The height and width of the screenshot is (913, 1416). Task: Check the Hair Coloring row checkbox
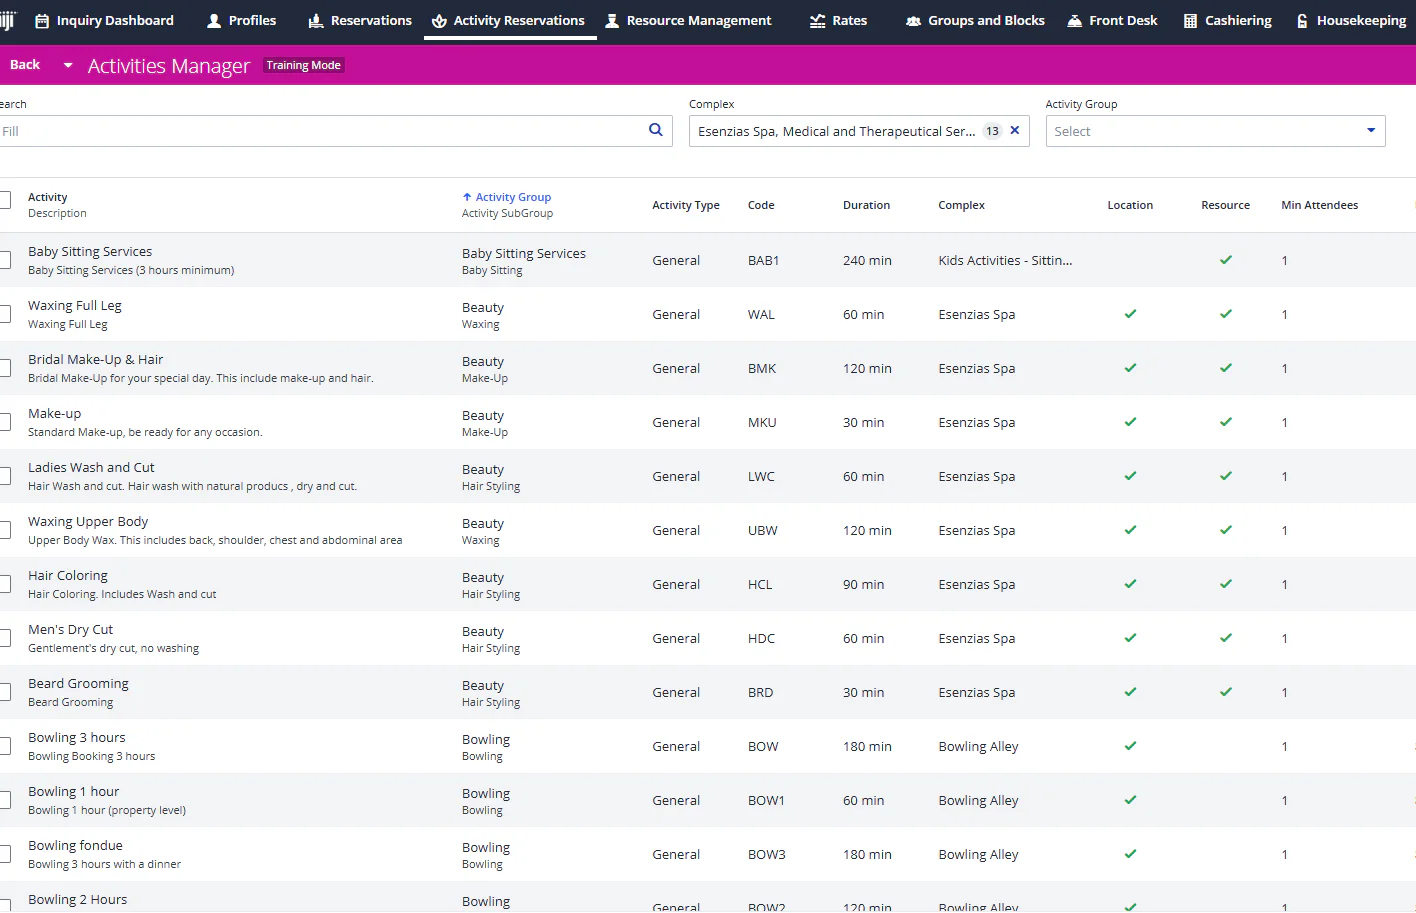(x=4, y=584)
